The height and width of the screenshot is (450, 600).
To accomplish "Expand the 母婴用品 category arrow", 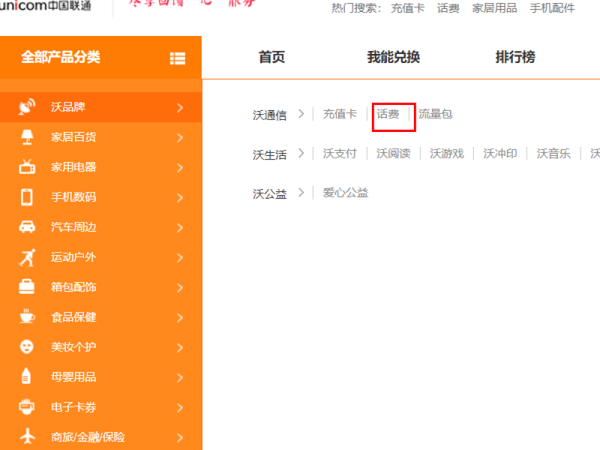I will pos(180,377).
